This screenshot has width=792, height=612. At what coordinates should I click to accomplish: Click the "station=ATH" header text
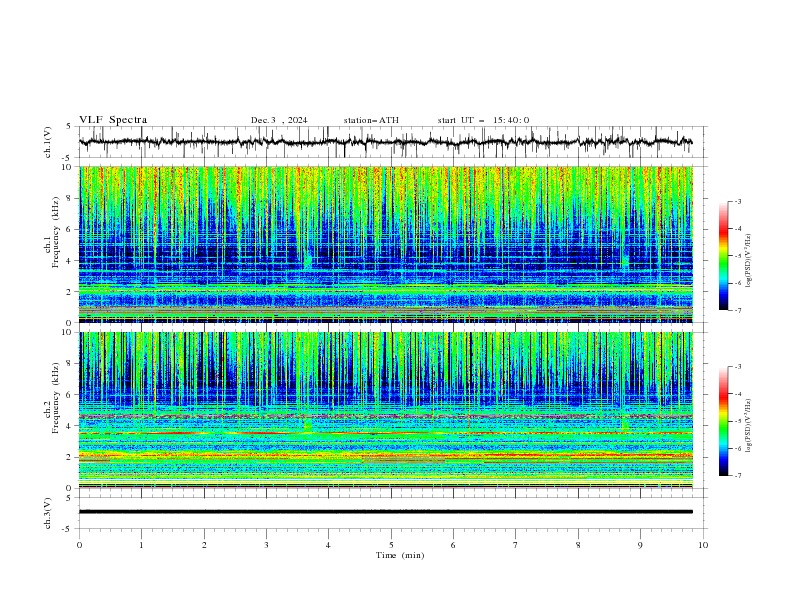coord(371,120)
